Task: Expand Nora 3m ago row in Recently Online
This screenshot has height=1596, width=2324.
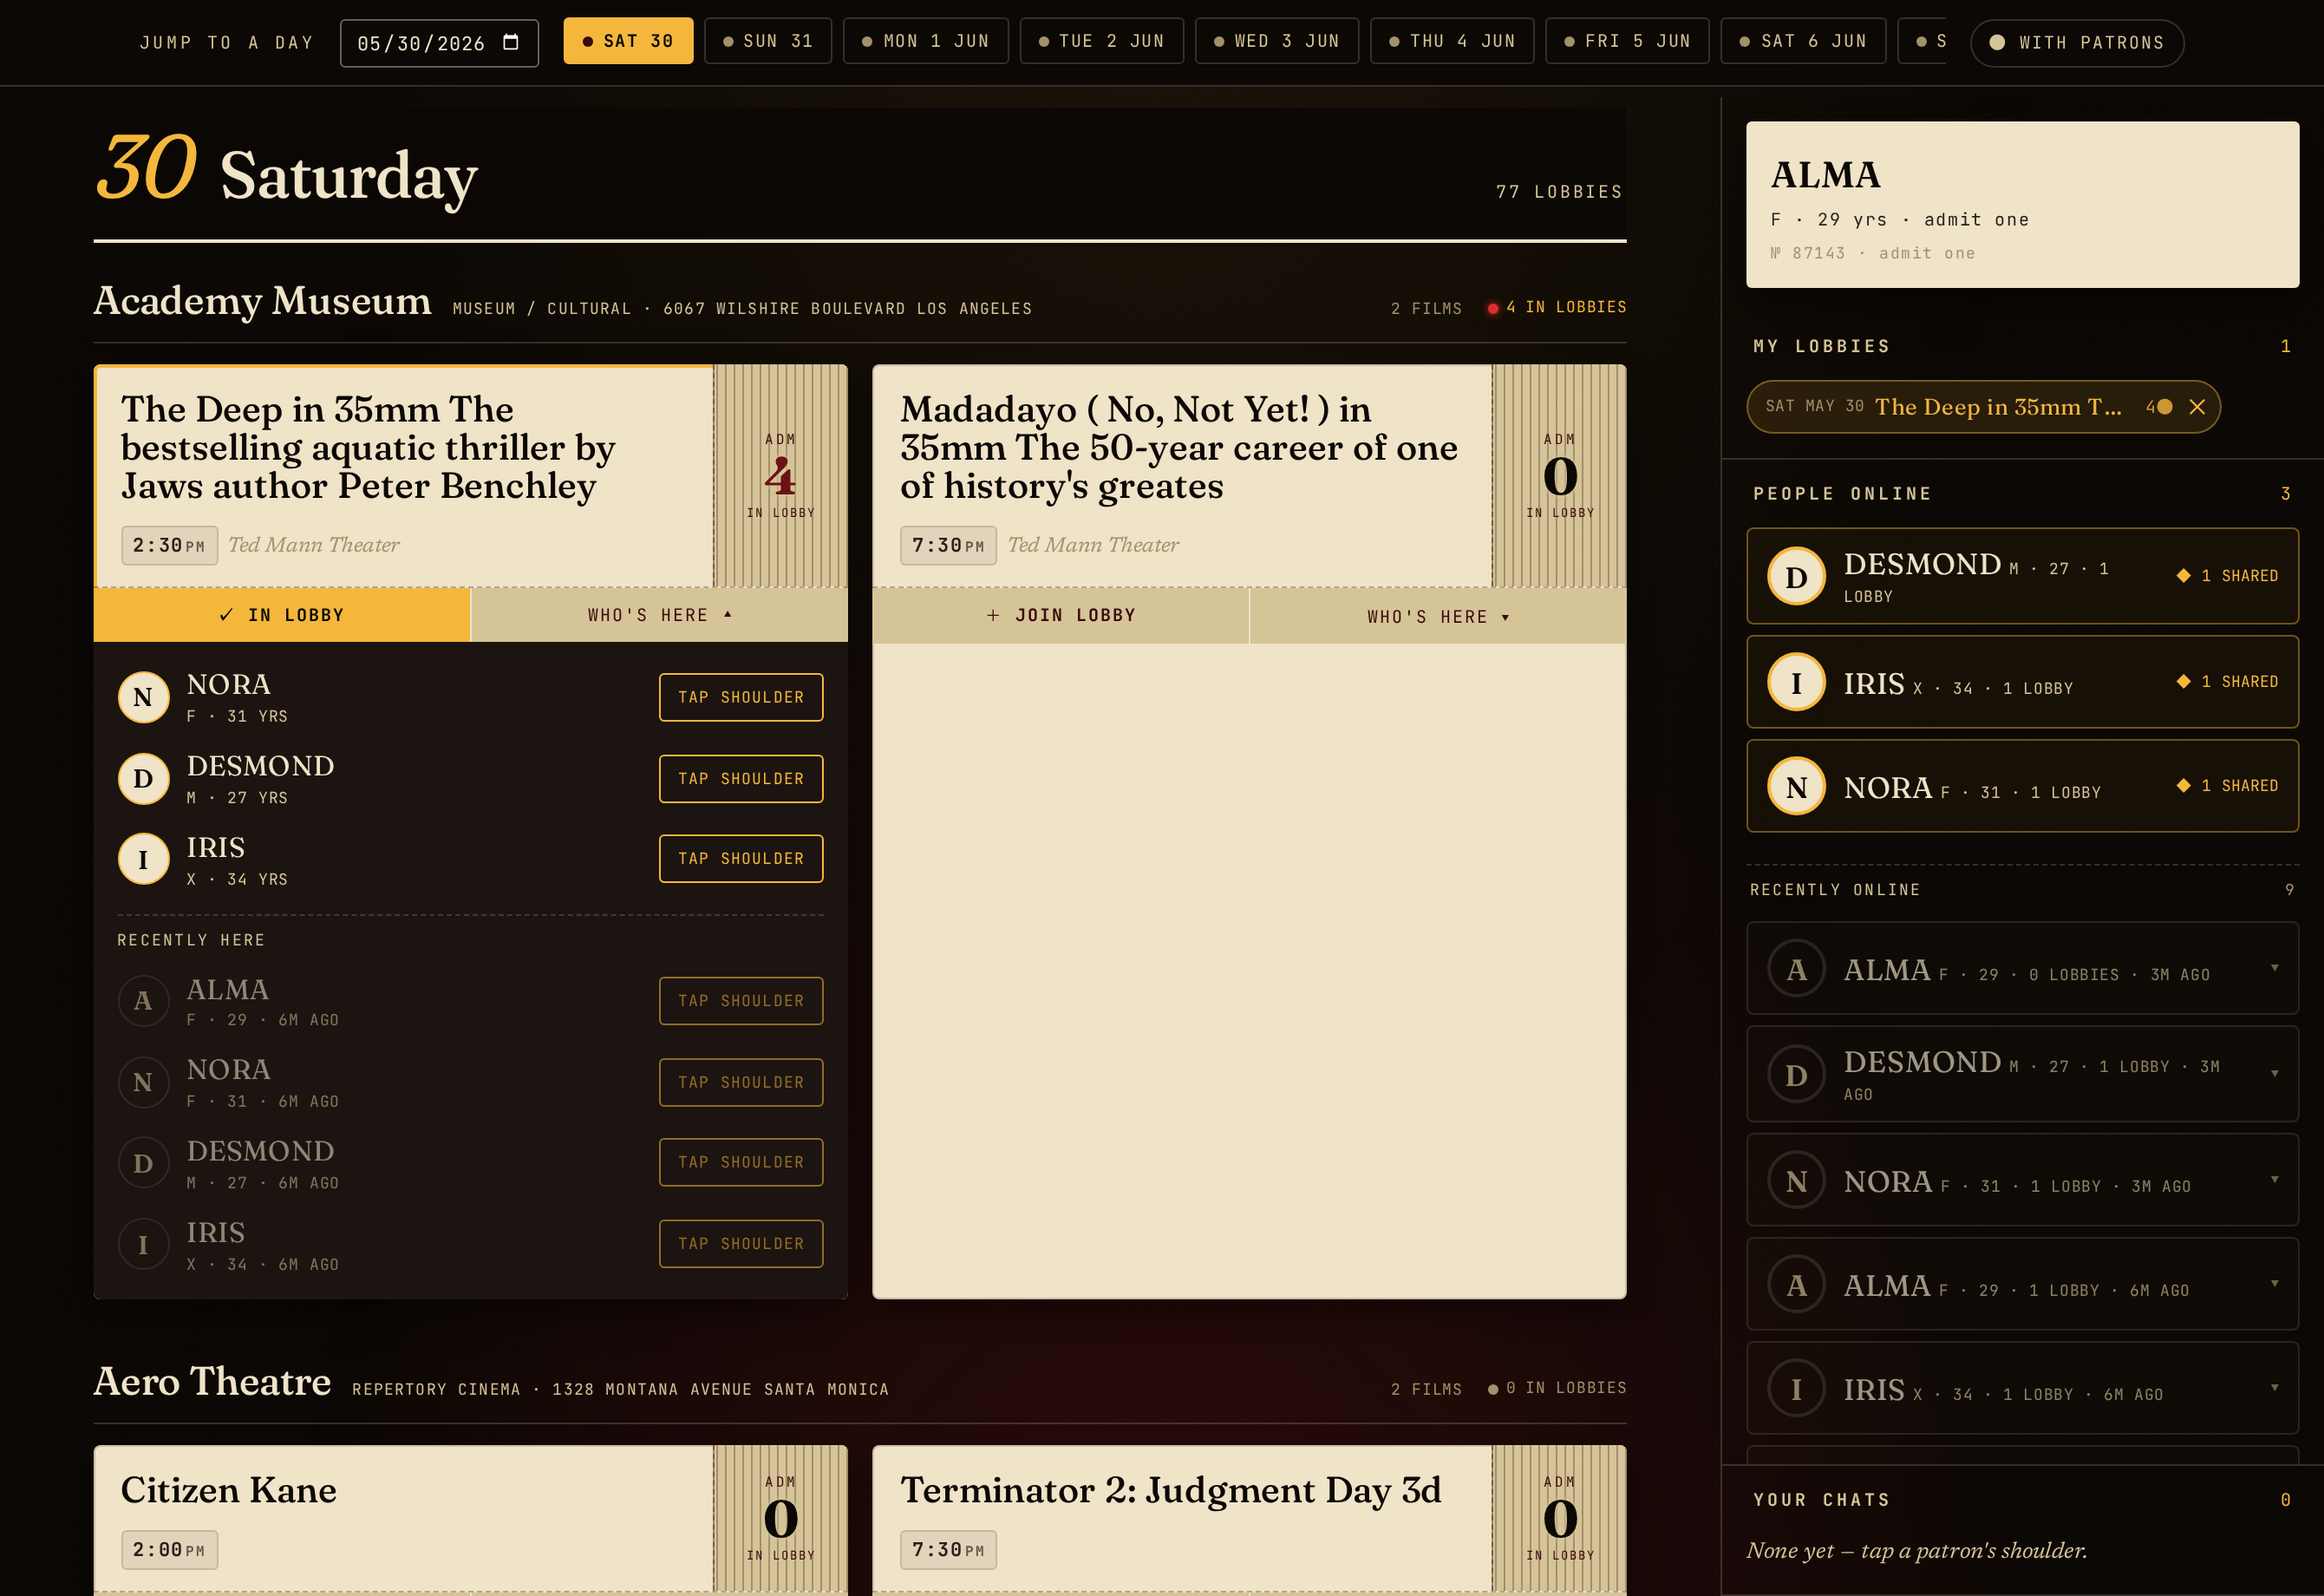Action: [x=2275, y=1180]
